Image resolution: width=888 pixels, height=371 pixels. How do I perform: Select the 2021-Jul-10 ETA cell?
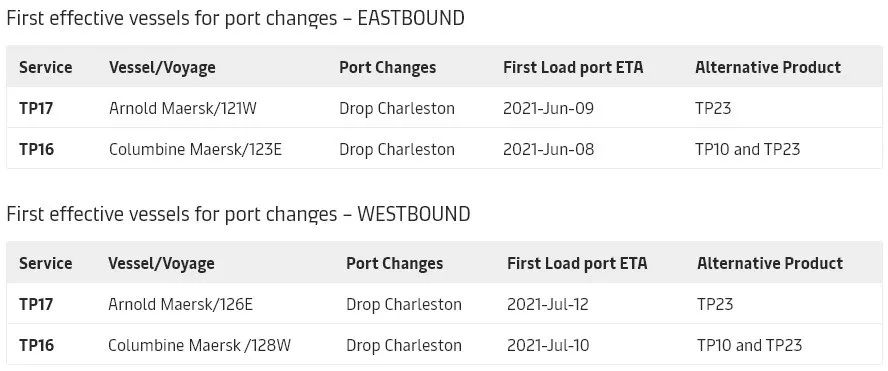(x=548, y=345)
